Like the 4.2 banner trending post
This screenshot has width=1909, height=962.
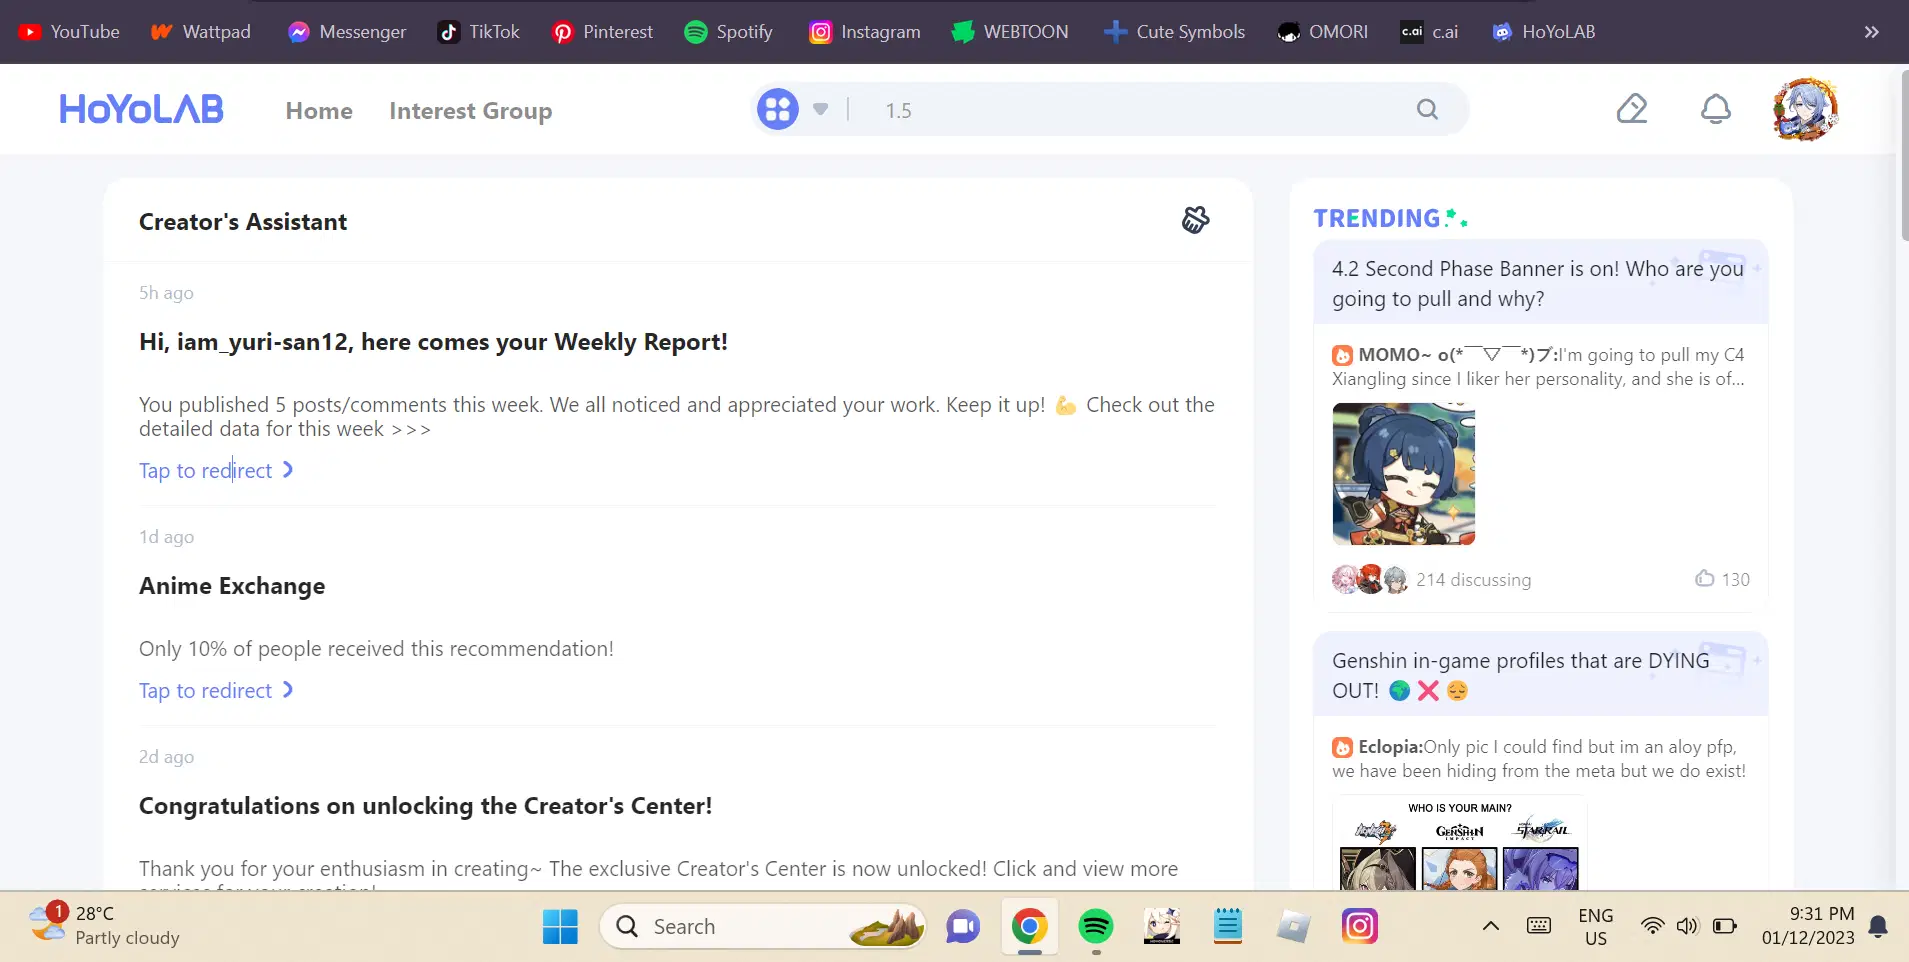click(1705, 579)
